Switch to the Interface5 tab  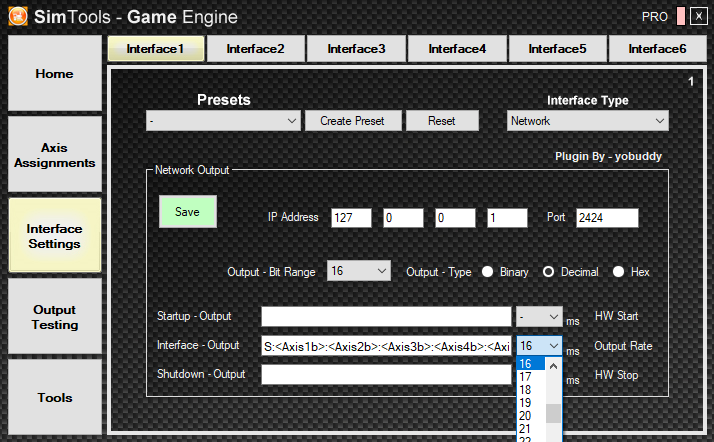557,48
